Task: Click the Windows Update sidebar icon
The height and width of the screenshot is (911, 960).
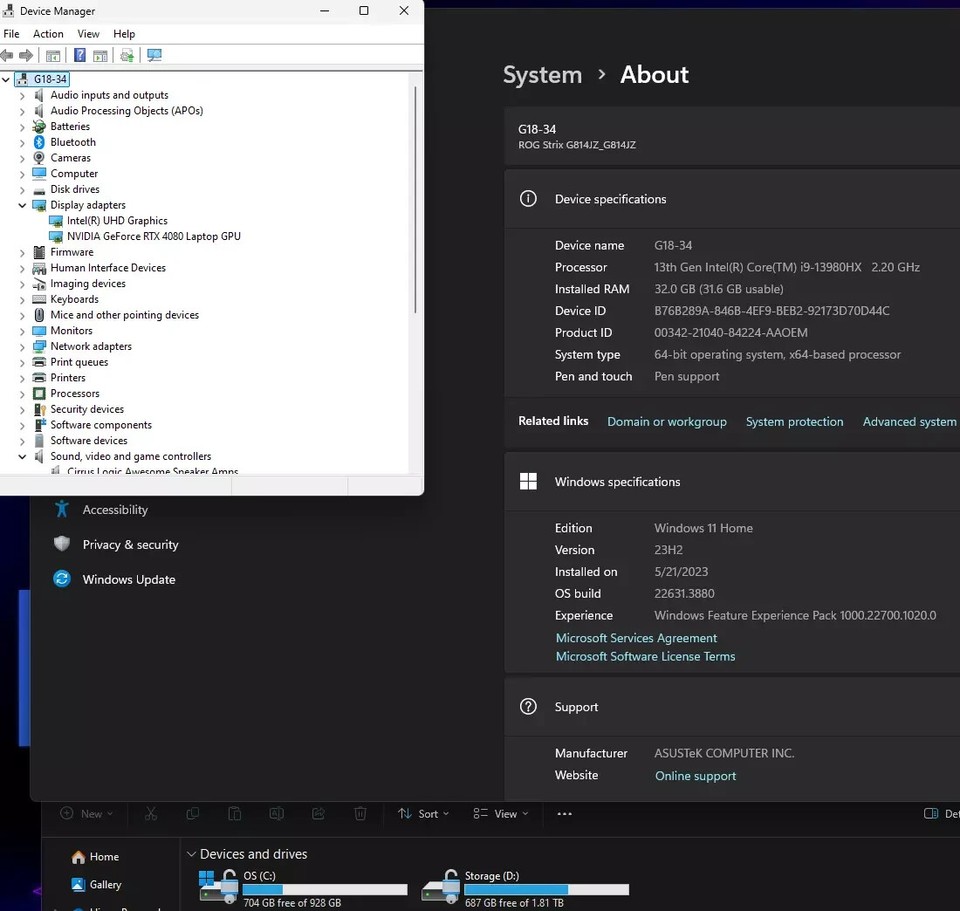Action: tap(62, 579)
